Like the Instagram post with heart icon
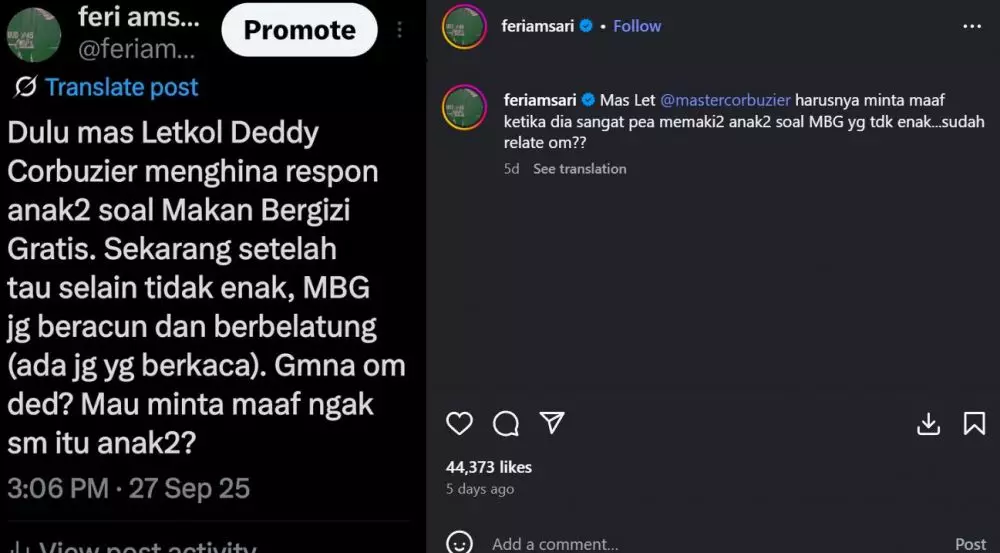The height and width of the screenshot is (553, 1000). 459,424
